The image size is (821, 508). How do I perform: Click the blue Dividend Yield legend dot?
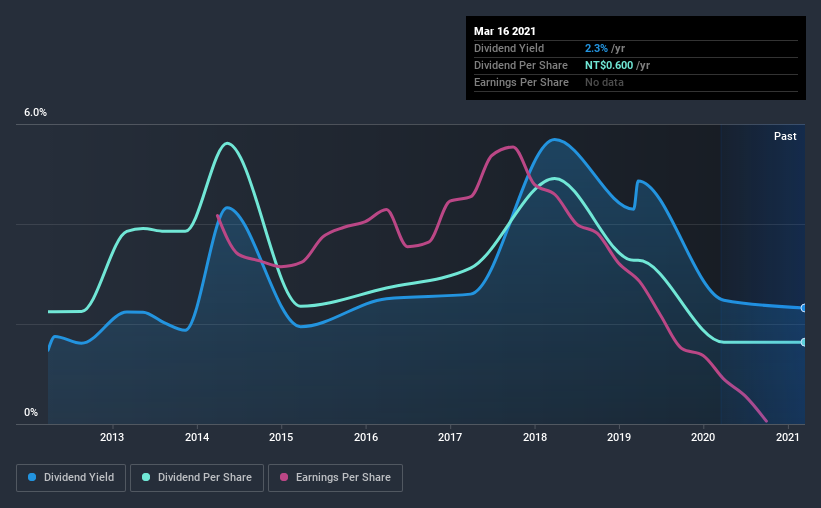pyautogui.click(x=32, y=477)
